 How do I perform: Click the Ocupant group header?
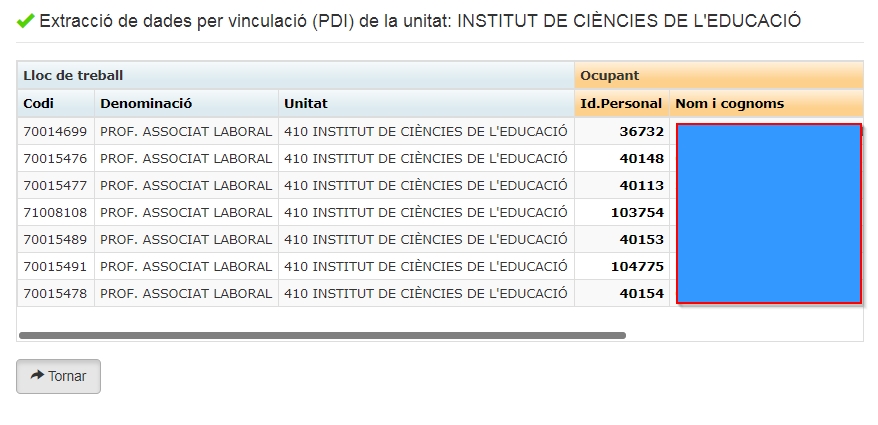point(610,76)
